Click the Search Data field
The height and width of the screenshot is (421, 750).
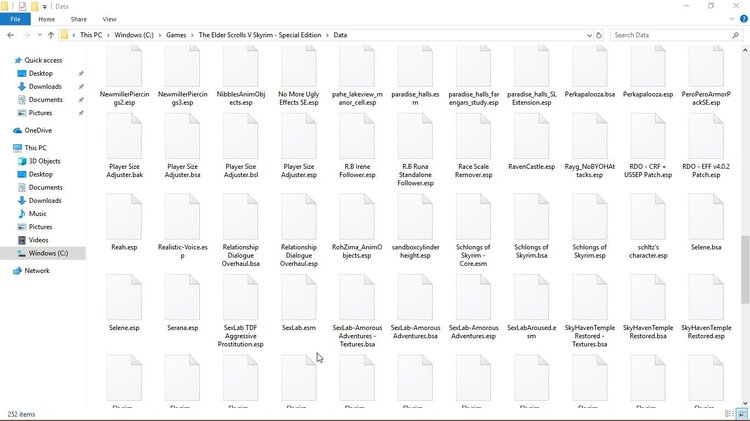point(677,35)
